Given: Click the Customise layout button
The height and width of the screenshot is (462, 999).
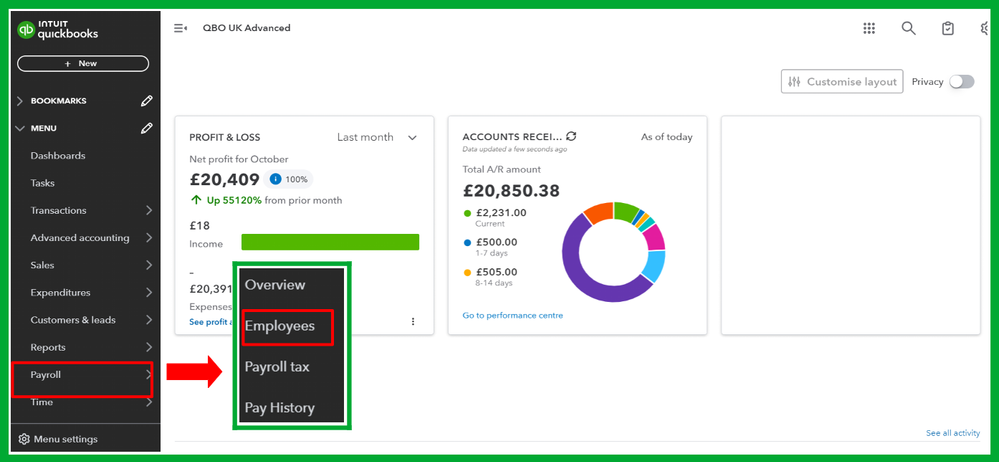Looking at the screenshot, I should coord(842,82).
